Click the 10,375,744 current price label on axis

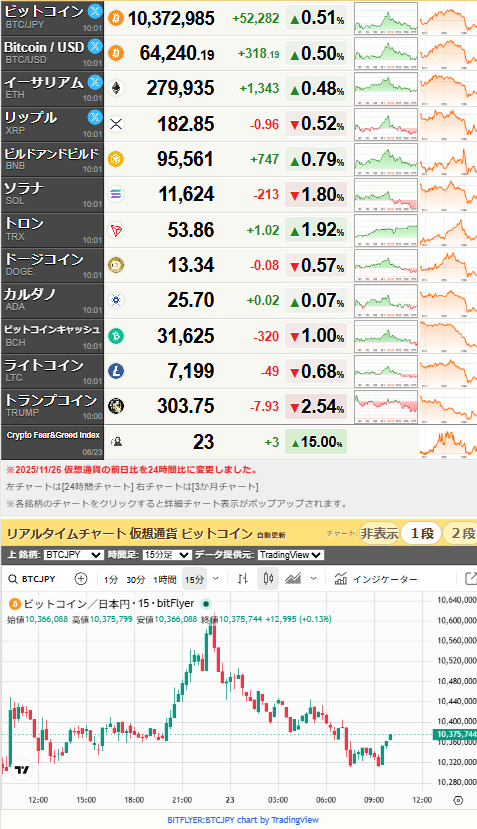[455, 734]
